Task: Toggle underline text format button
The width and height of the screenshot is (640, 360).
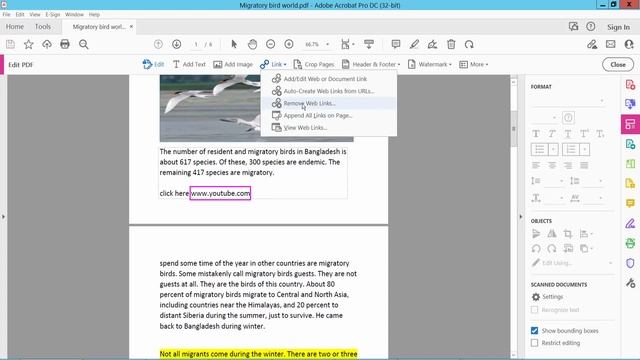Action: [568, 134]
